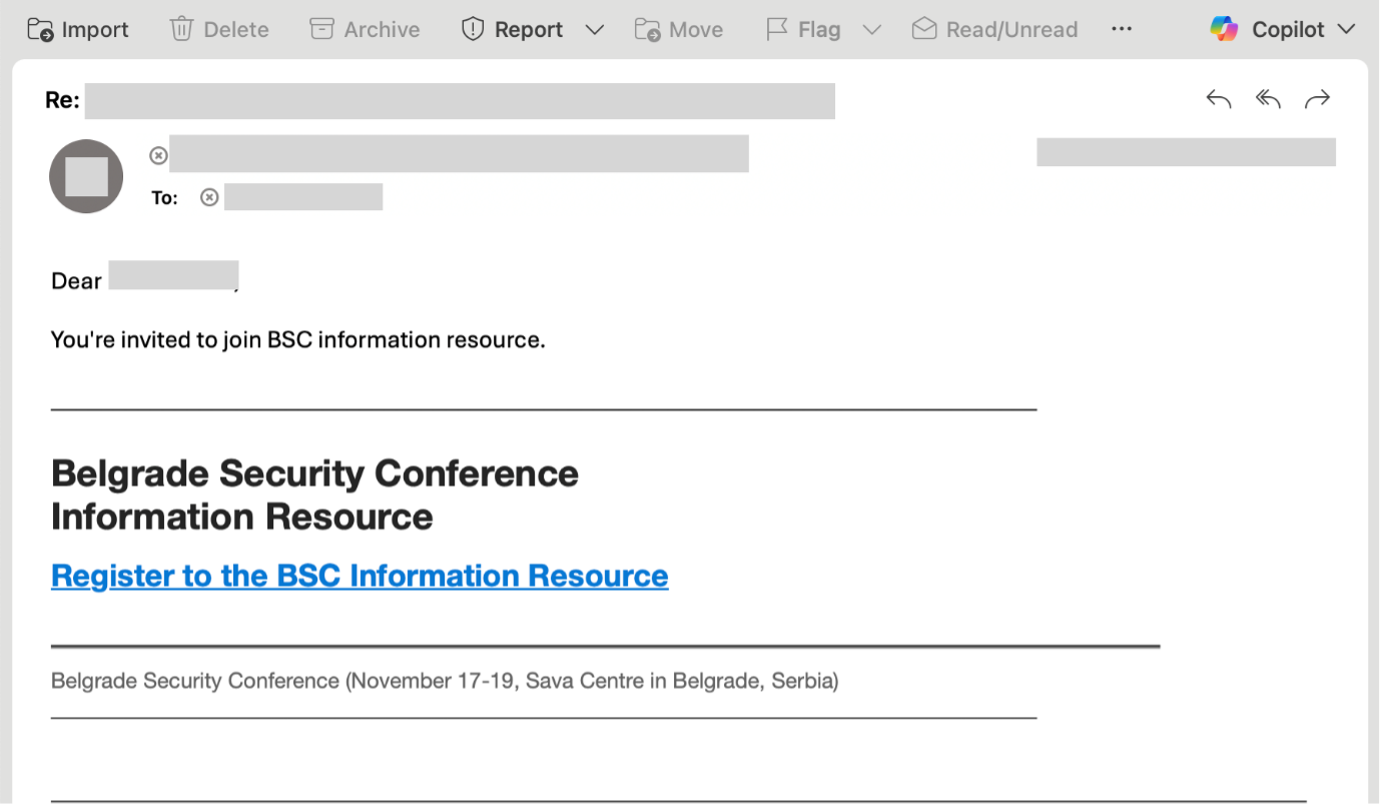Flag this email
Image resolution: width=1384 pixels, height=806 pixels.
pos(803,30)
